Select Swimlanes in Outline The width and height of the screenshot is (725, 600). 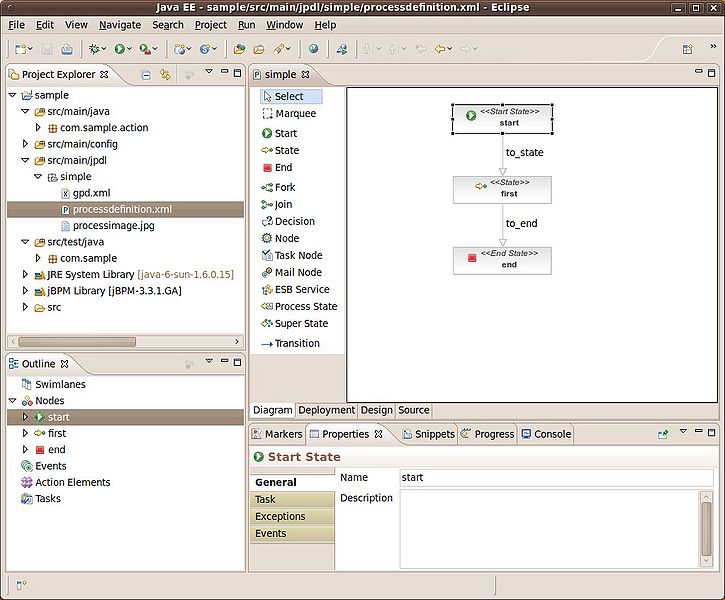(x=54, y=385)
